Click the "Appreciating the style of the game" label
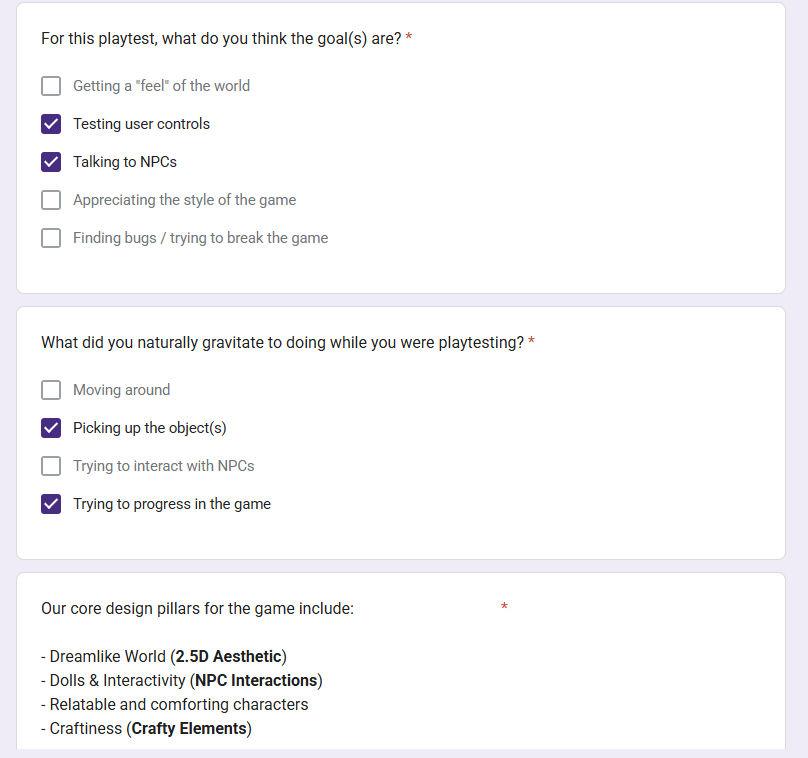The width and height of the screenshot is (808, 758). click(184, 200)
